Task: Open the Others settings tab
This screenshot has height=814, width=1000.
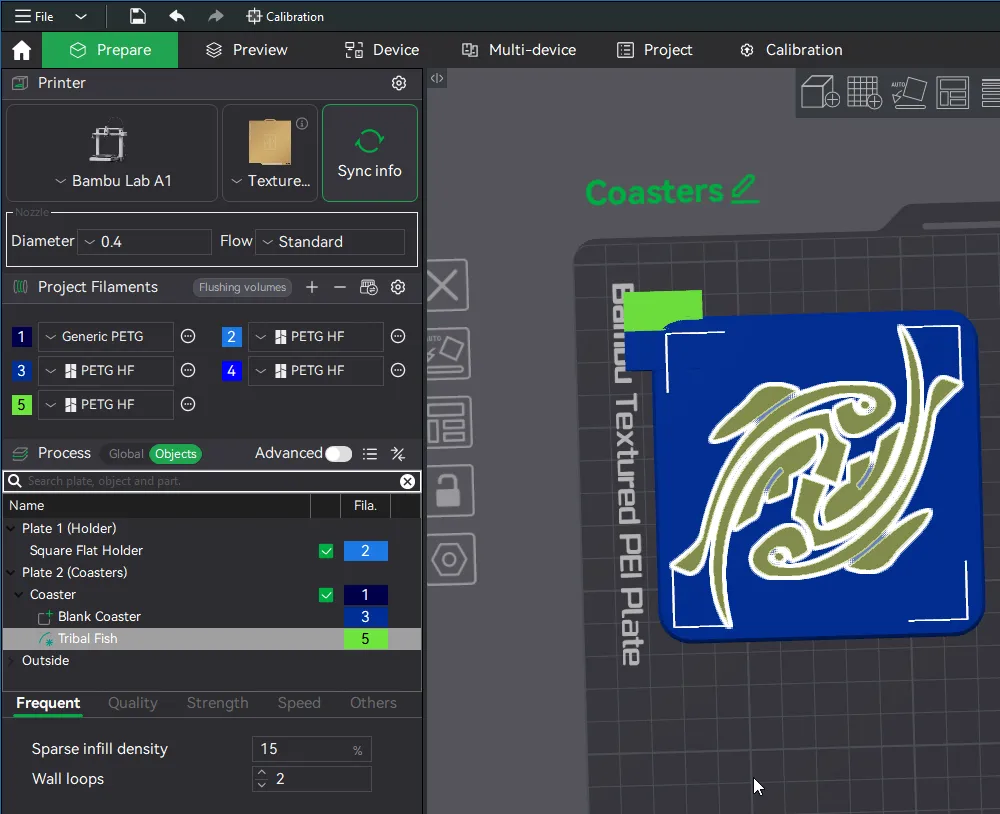Action: 373,703
